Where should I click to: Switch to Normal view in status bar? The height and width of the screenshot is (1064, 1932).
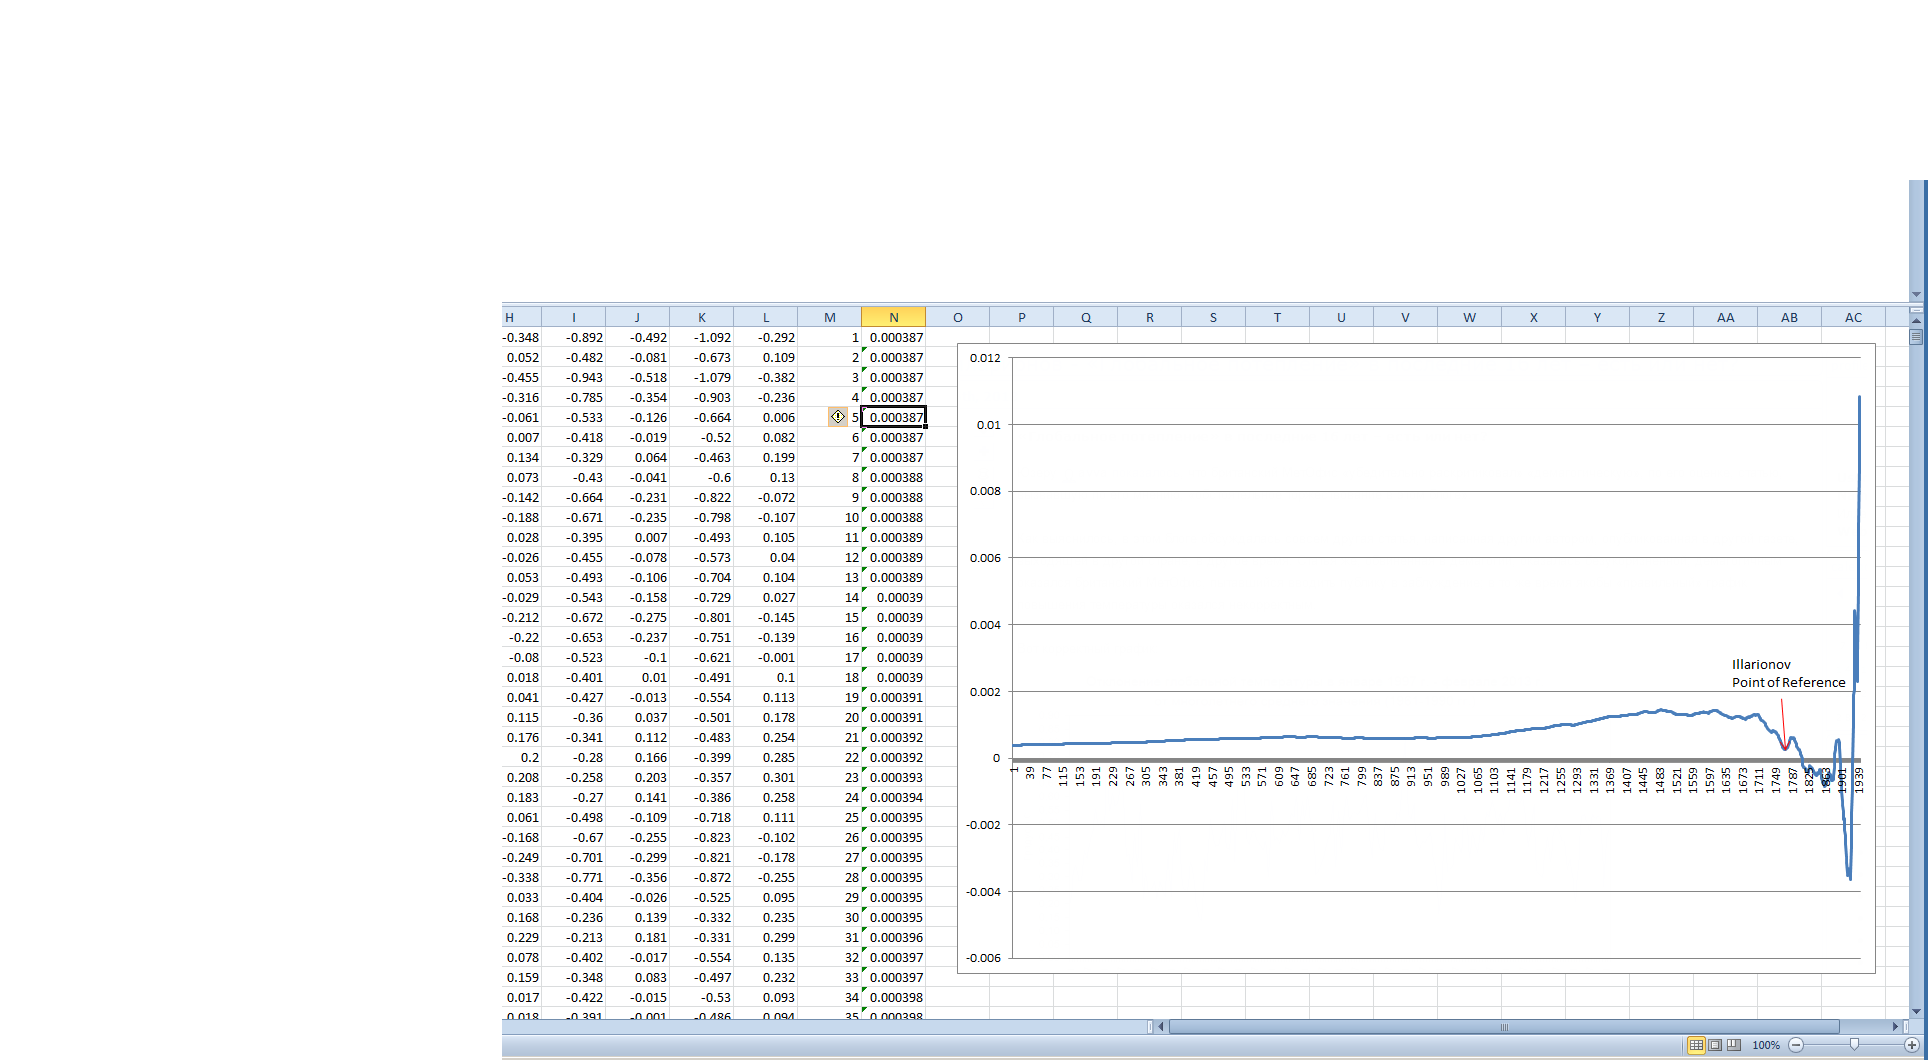pos(1696,1045)
